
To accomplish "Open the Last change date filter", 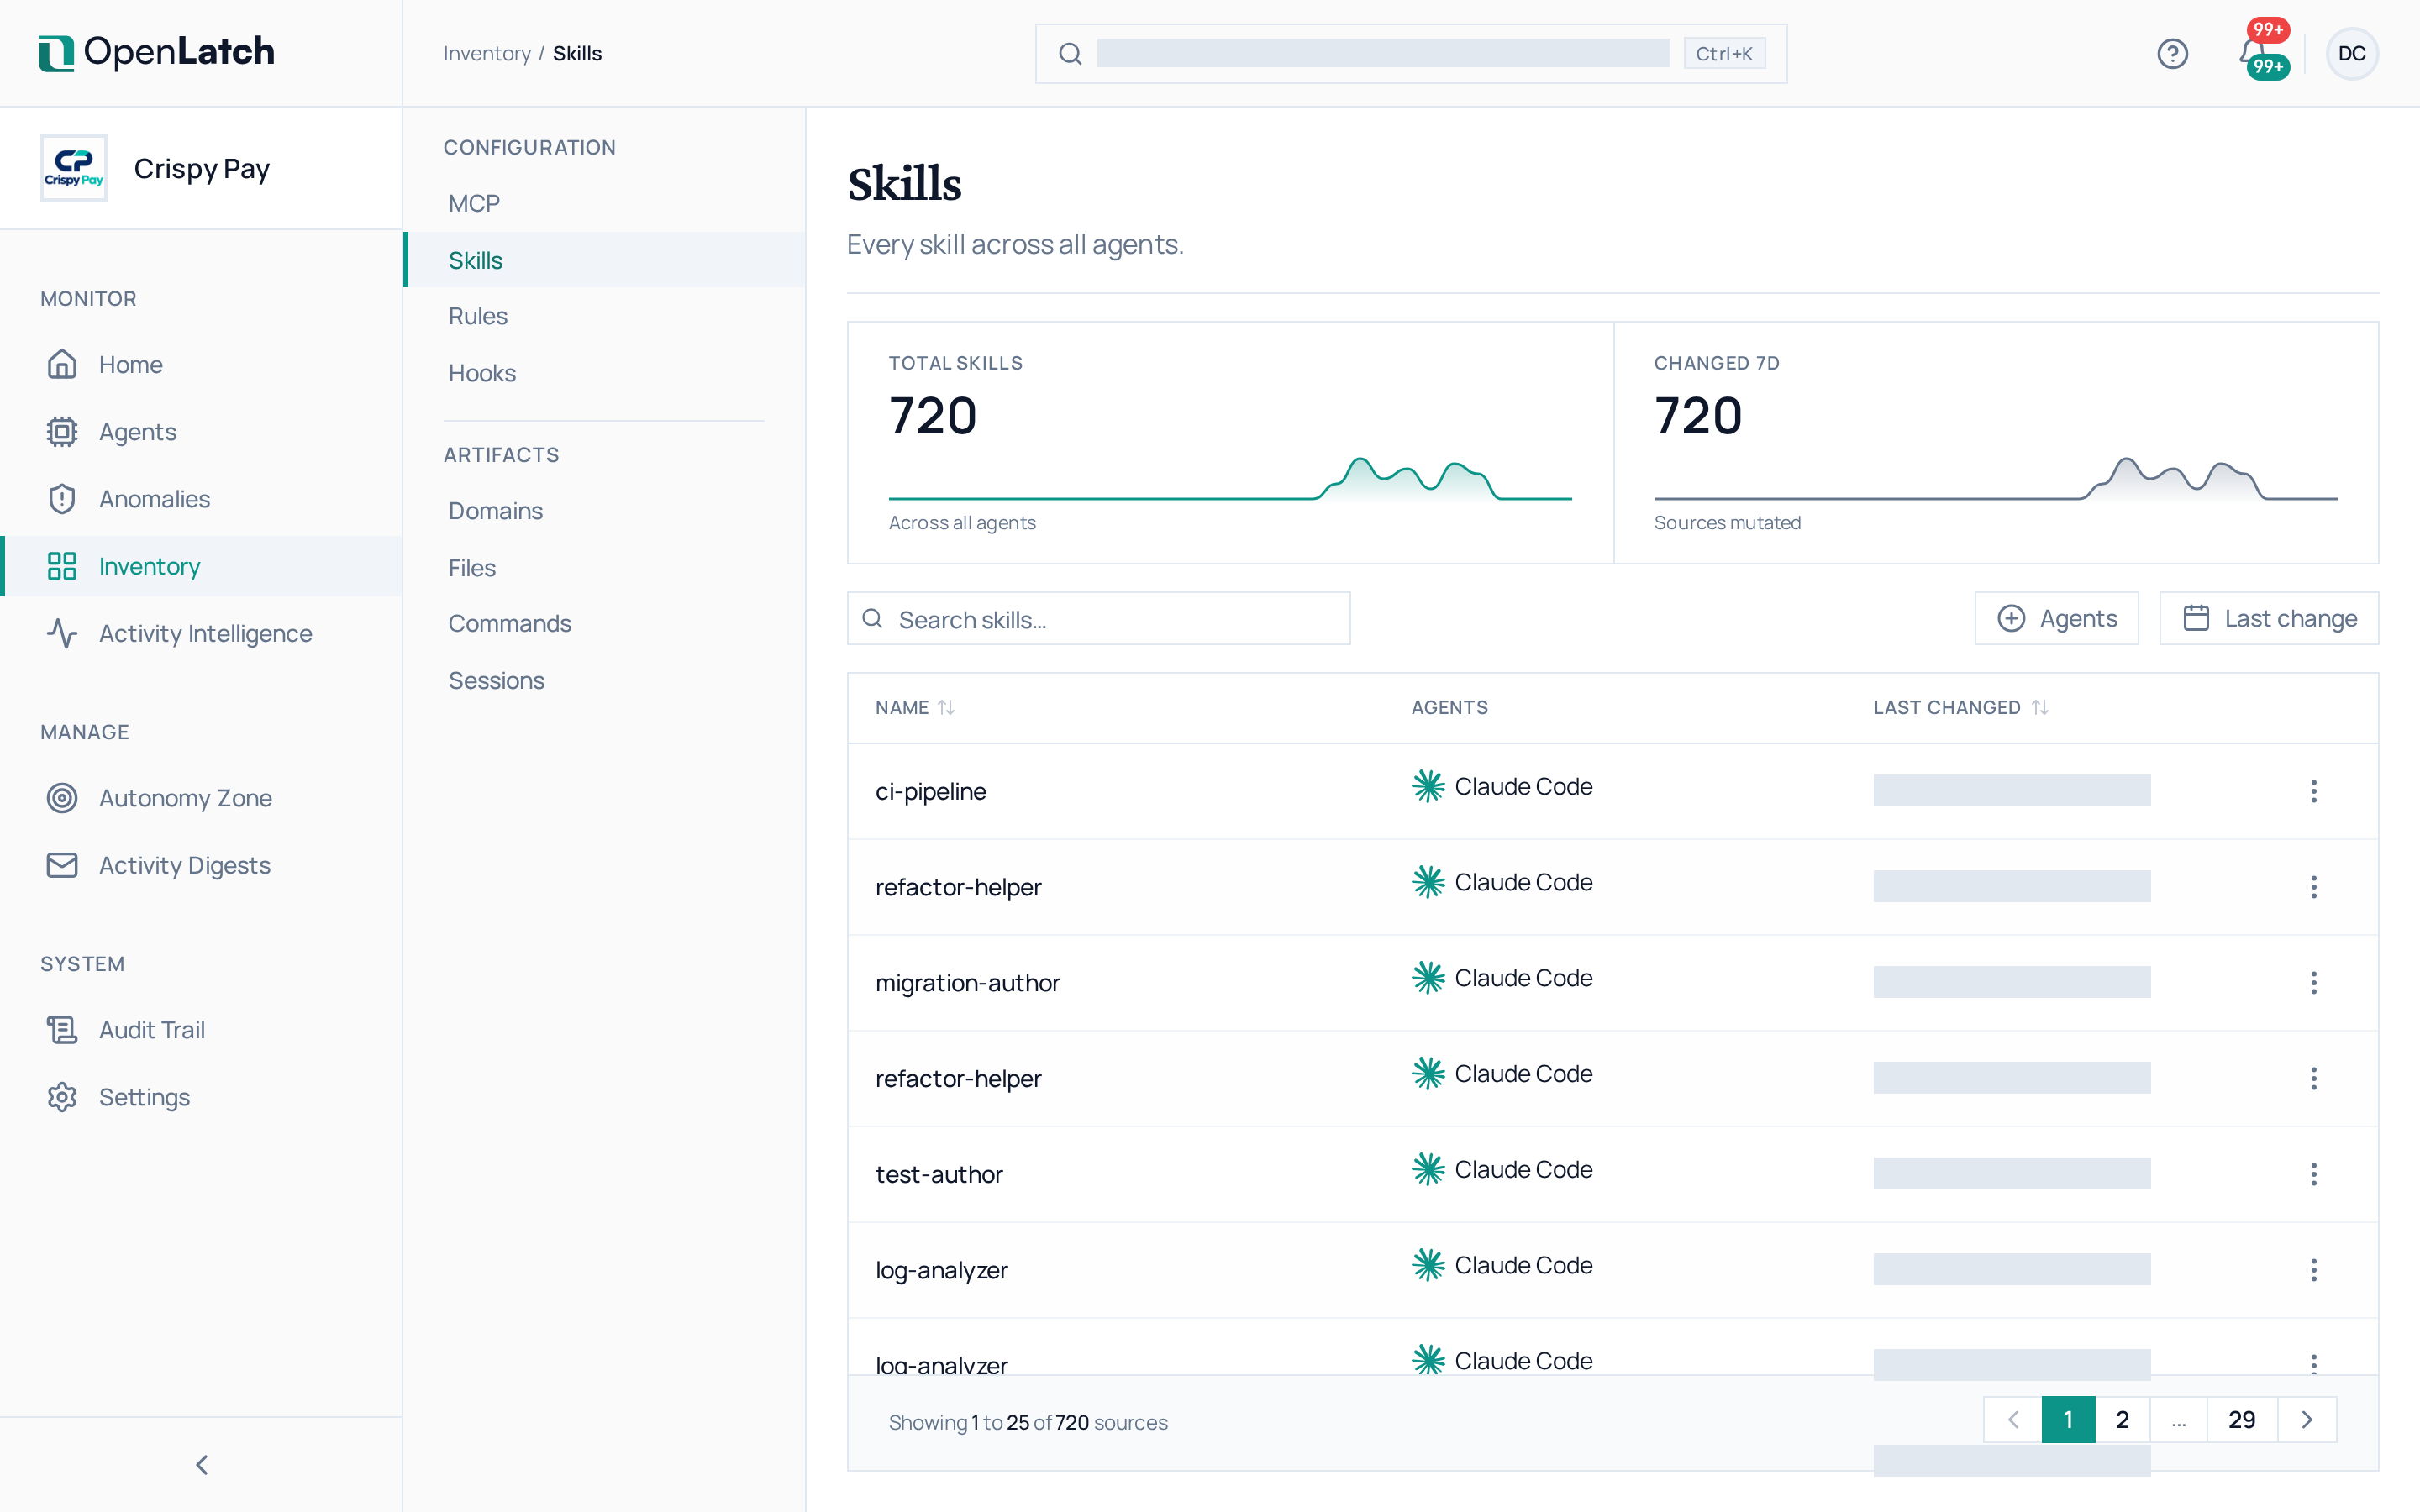I will click(2268, 618).
